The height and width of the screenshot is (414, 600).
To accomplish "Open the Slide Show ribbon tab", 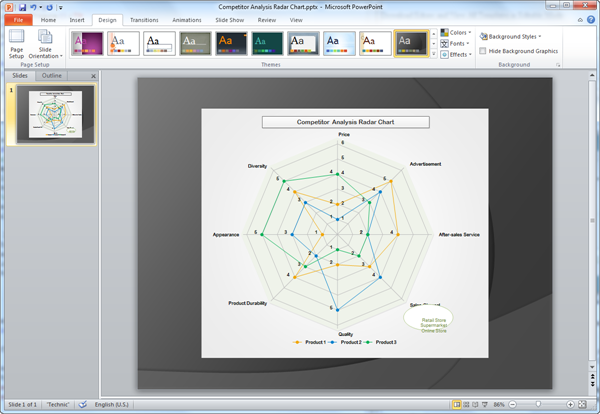I will tap(230, 20).
